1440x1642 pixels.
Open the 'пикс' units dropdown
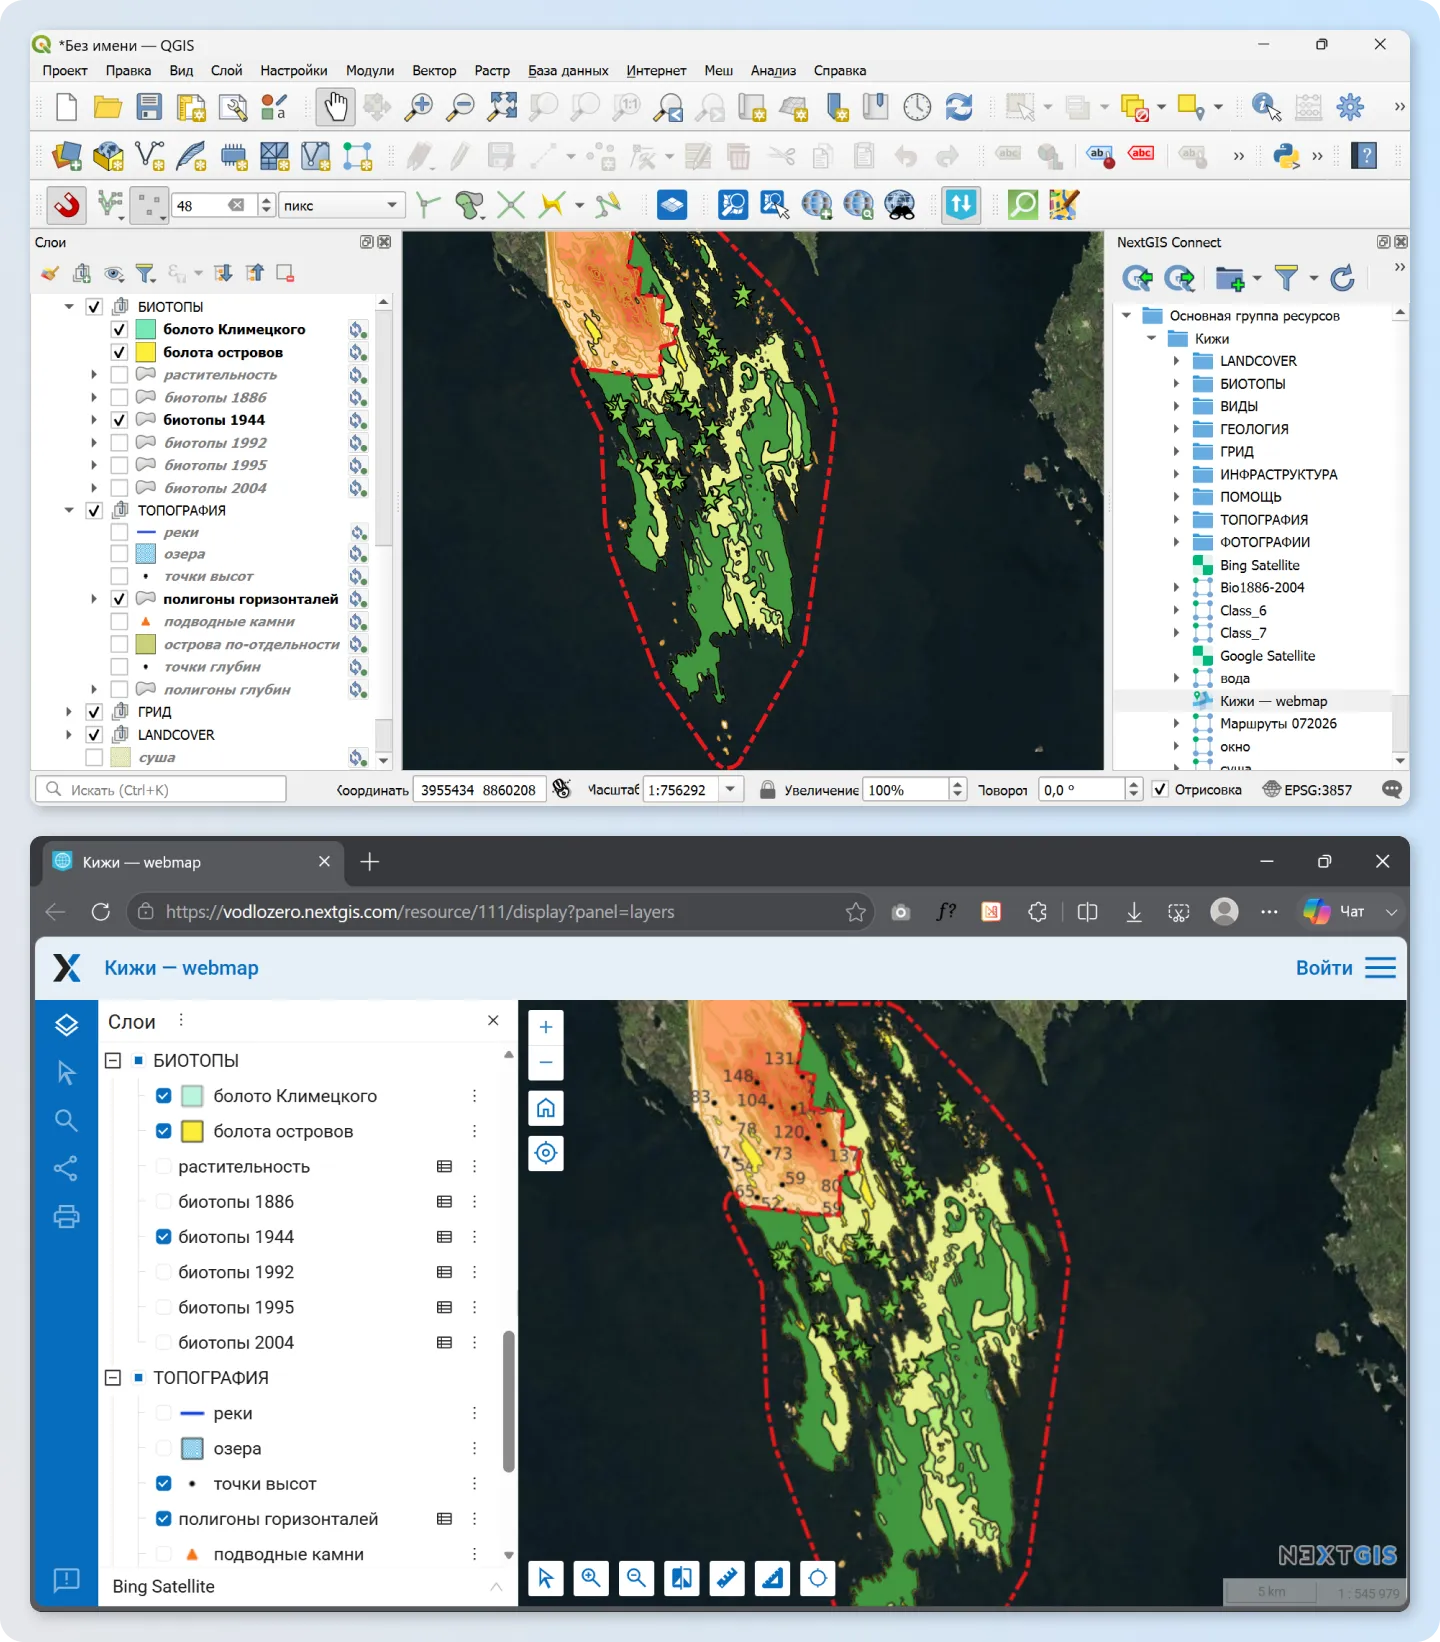pyautogui.click(x=341, y=205)
